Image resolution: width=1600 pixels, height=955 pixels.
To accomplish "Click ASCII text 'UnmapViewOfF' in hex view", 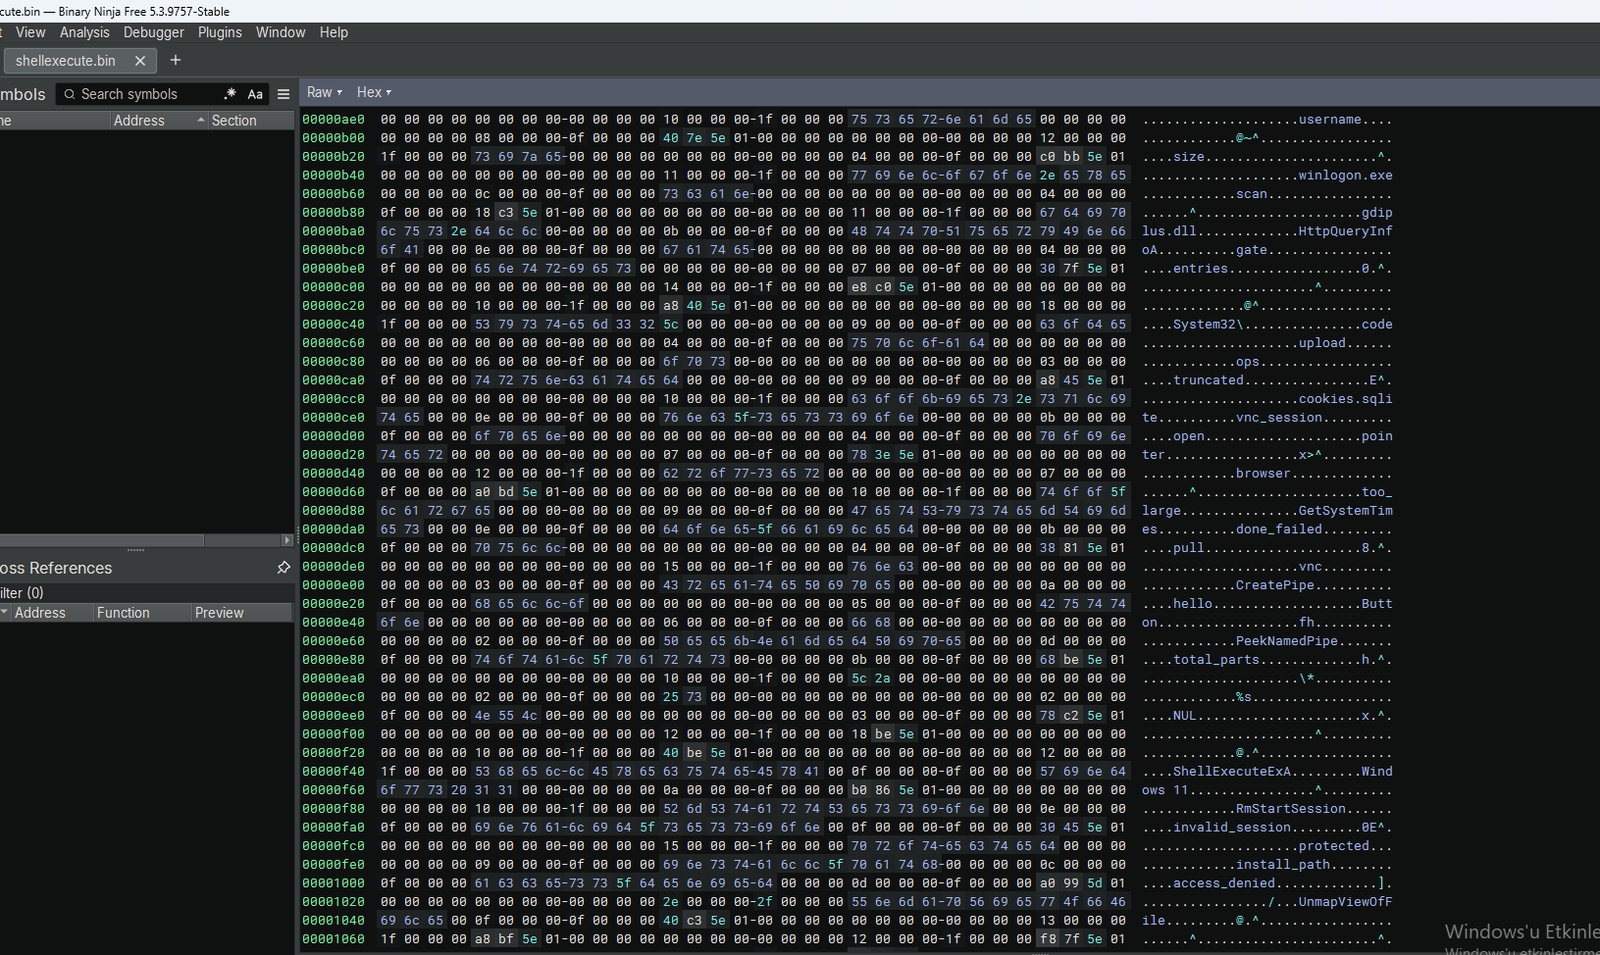I will click(1346, 902).
